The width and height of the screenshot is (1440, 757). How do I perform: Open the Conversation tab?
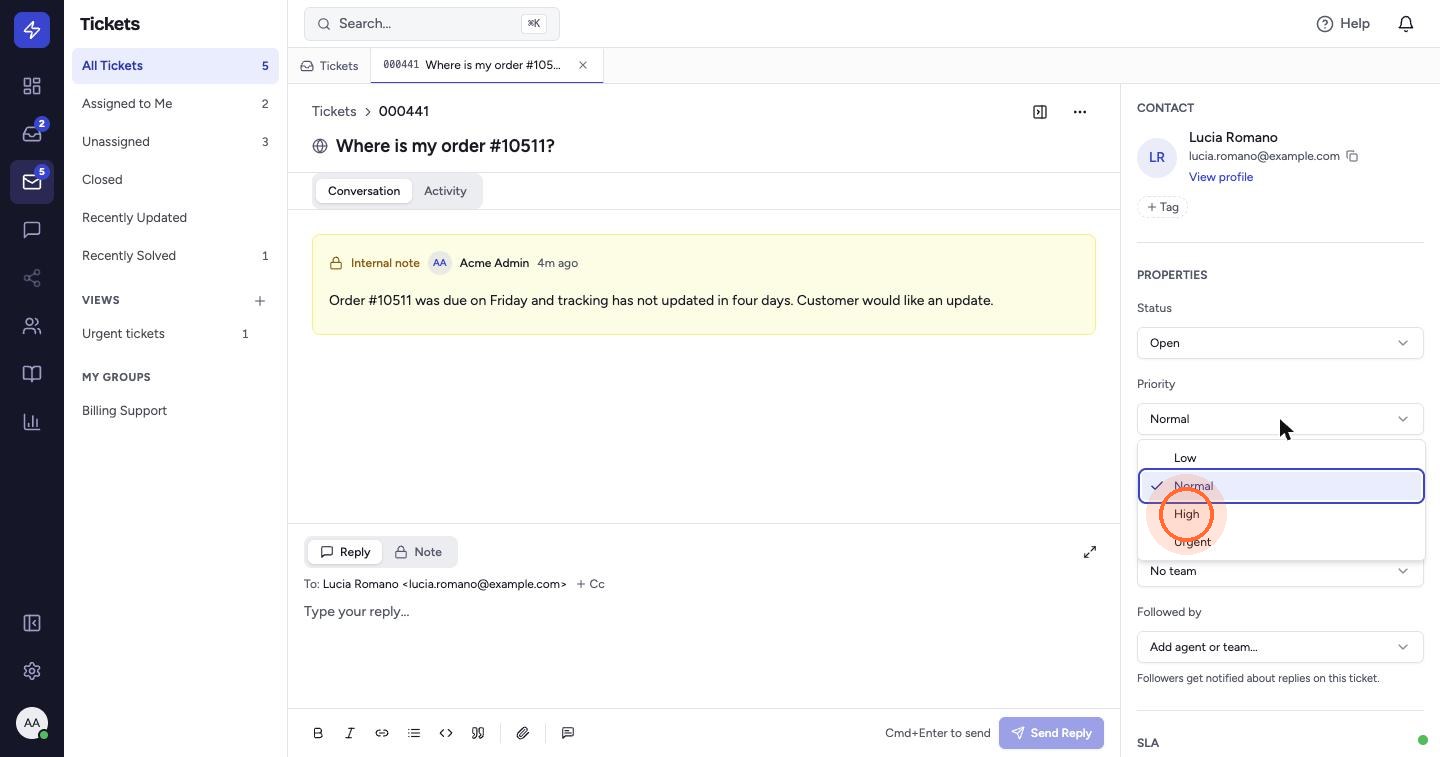tap(364, 191)
